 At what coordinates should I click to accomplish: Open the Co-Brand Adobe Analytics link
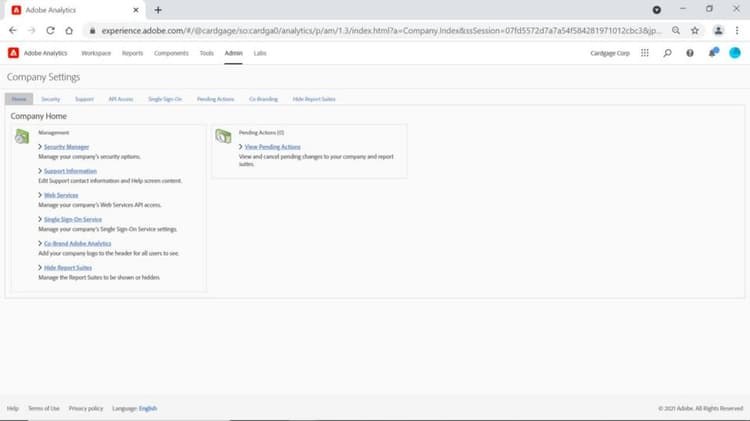[x=77, y=244]
